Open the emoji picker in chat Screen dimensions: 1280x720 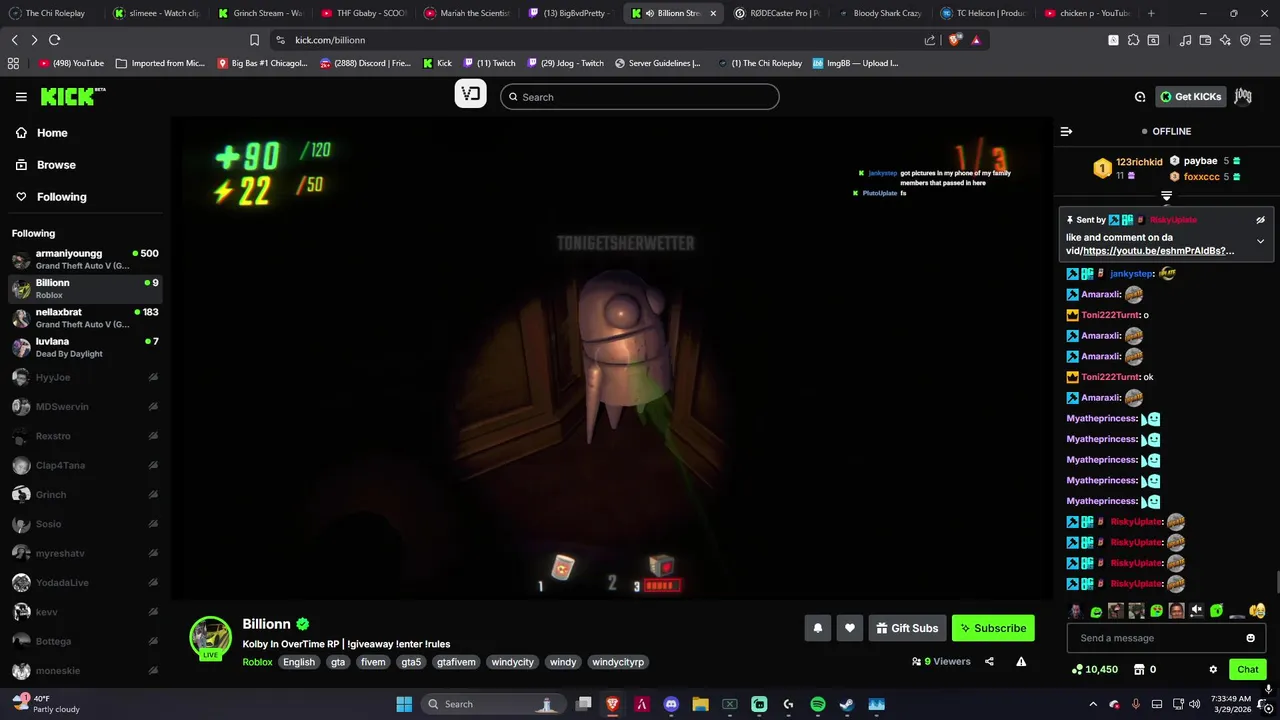[x=1250, y=638]
